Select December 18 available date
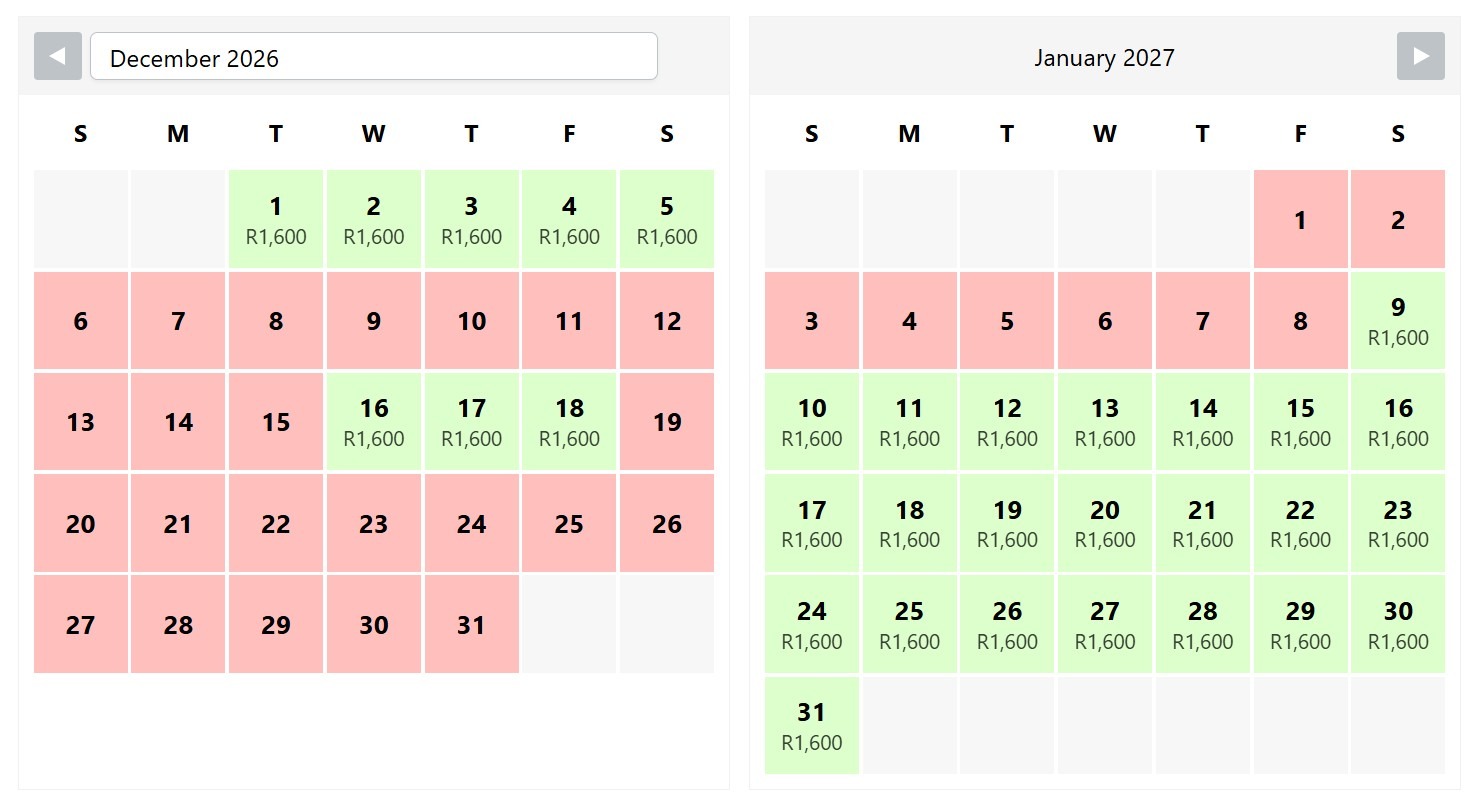 [569, 421]
